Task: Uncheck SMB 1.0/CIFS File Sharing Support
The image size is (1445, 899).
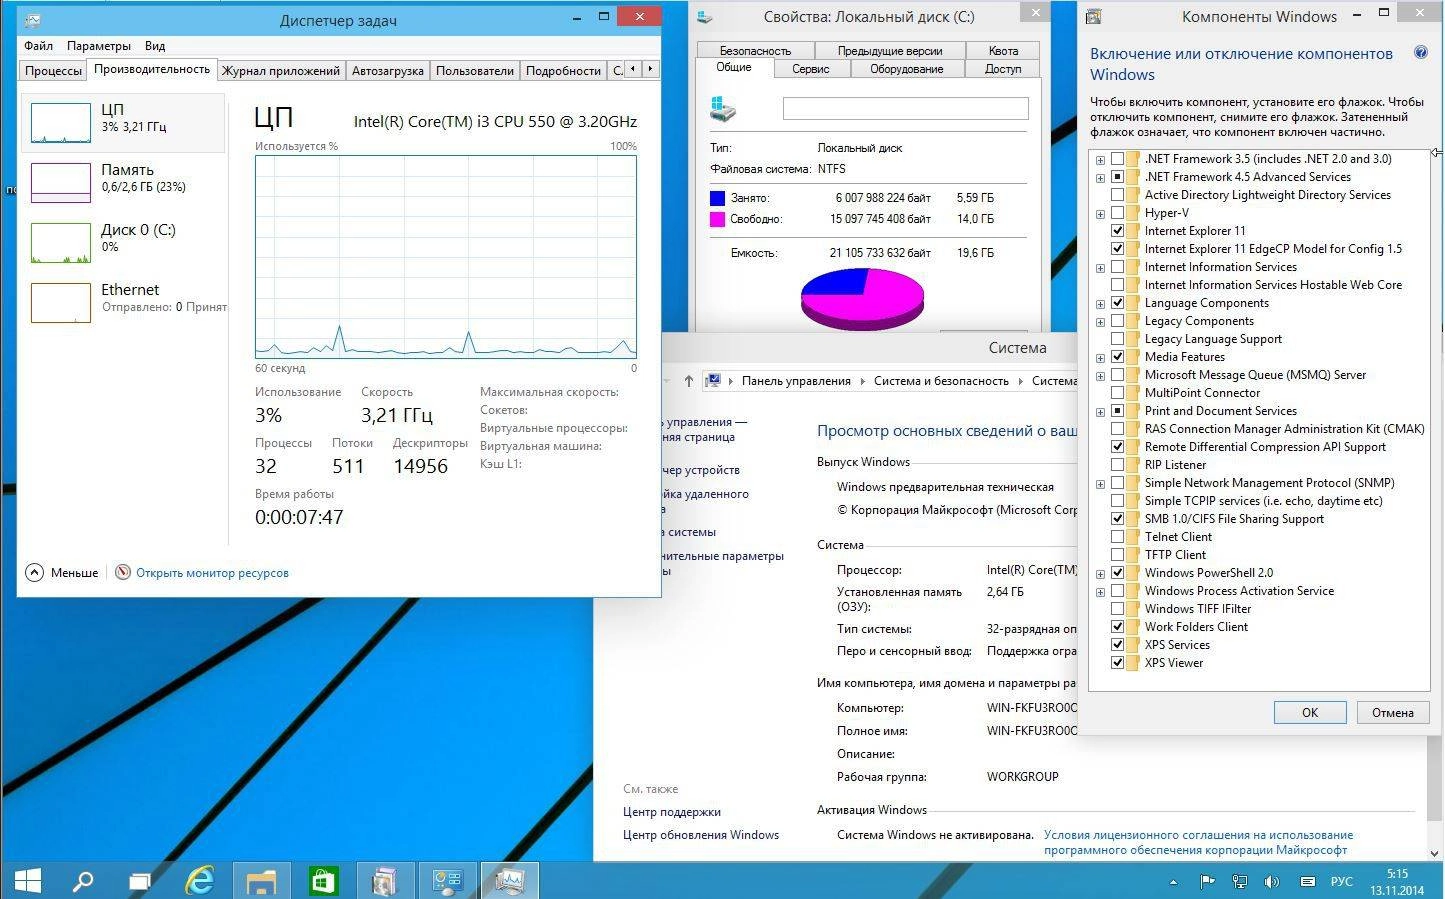Action: 1117,519
